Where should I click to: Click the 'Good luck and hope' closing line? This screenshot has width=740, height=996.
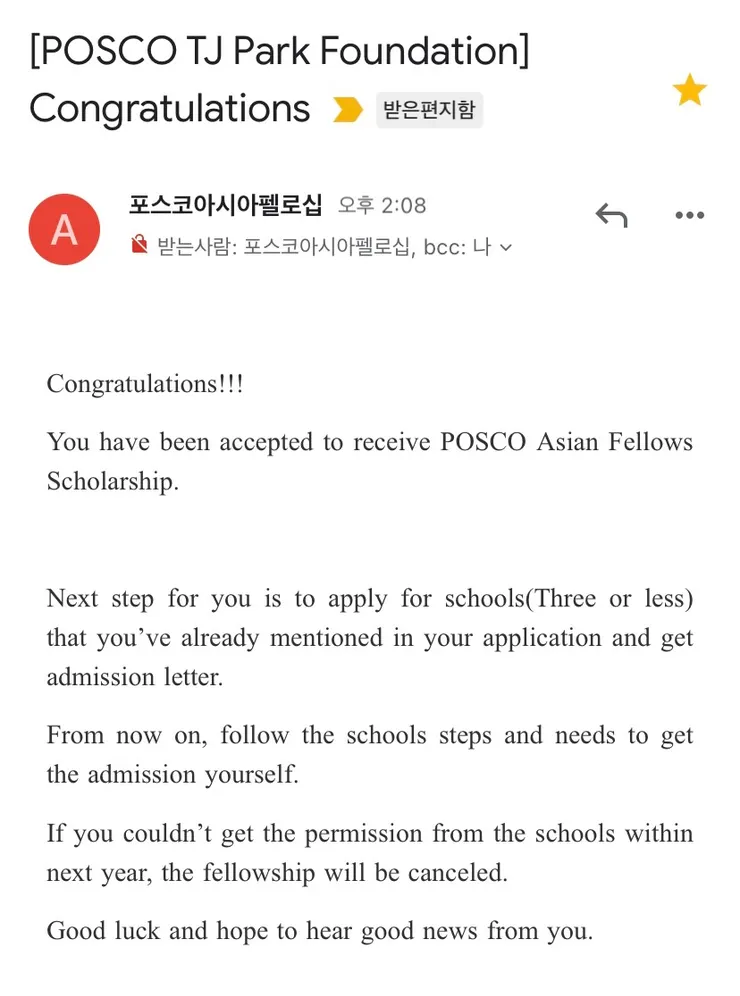point(320,931)
